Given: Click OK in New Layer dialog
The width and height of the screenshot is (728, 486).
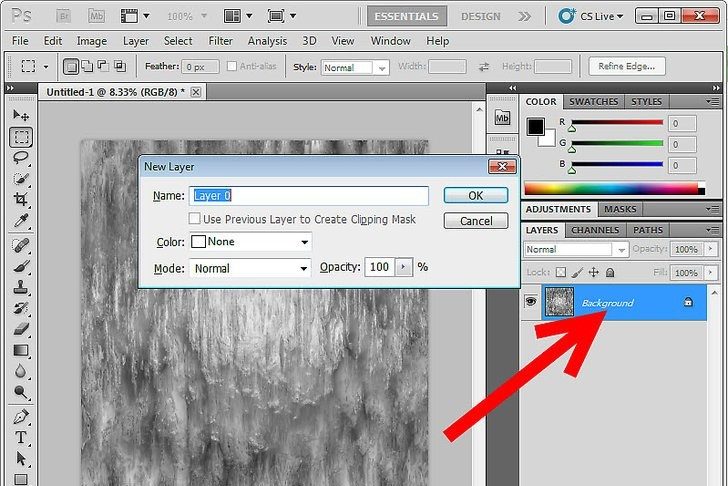Looking at the screenshot, I should click(x=475, y=195).
